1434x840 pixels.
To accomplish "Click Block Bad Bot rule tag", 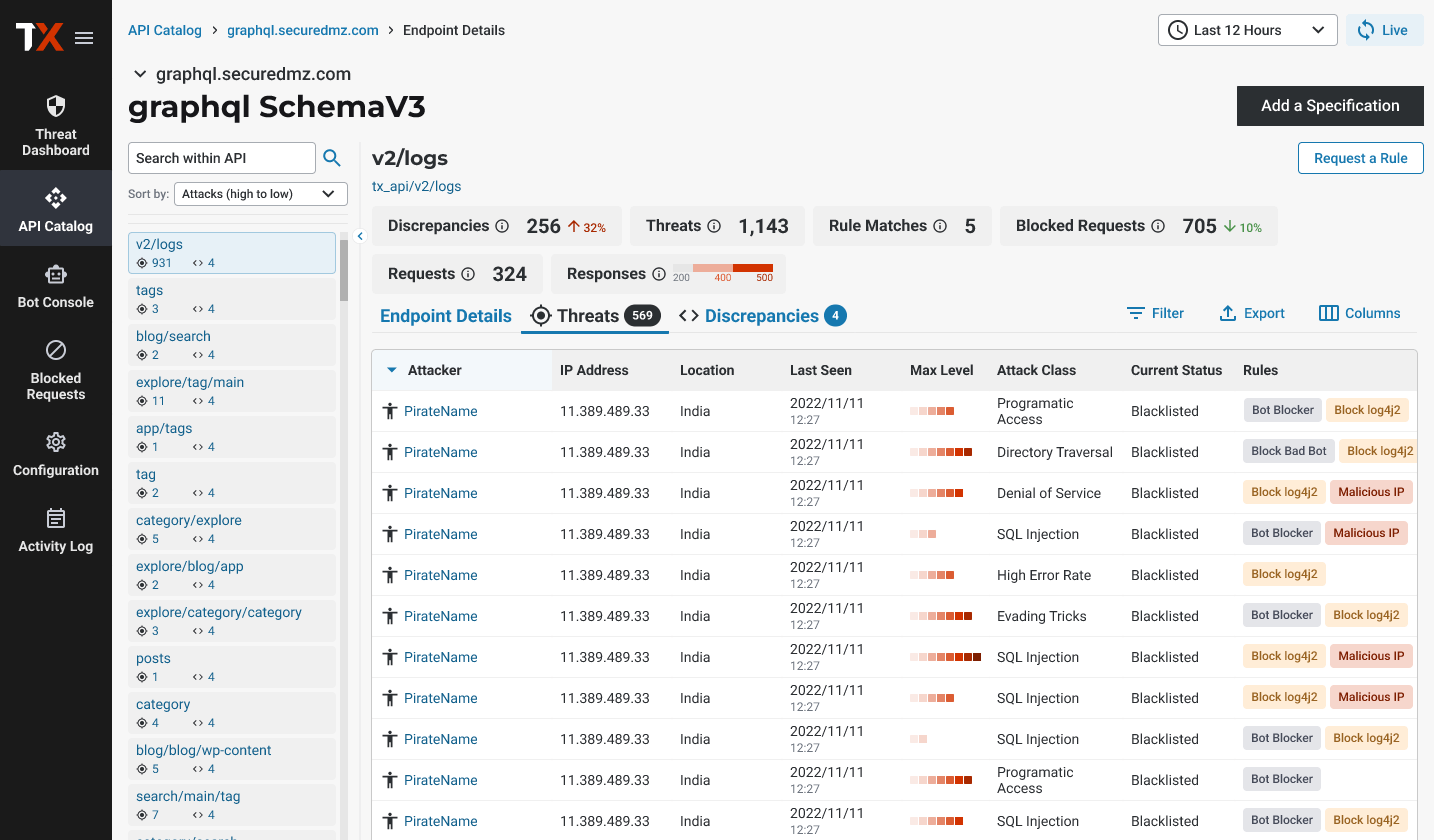I will pos(1289,451).
